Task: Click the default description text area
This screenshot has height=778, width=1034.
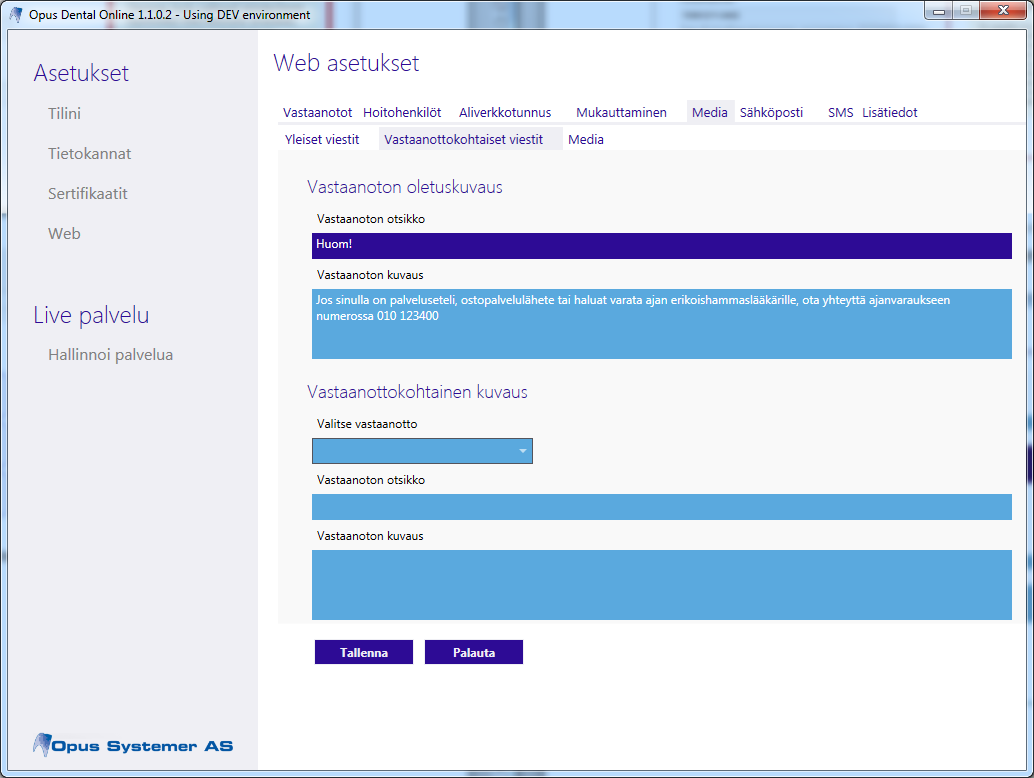Action: (x=661, y=324)
